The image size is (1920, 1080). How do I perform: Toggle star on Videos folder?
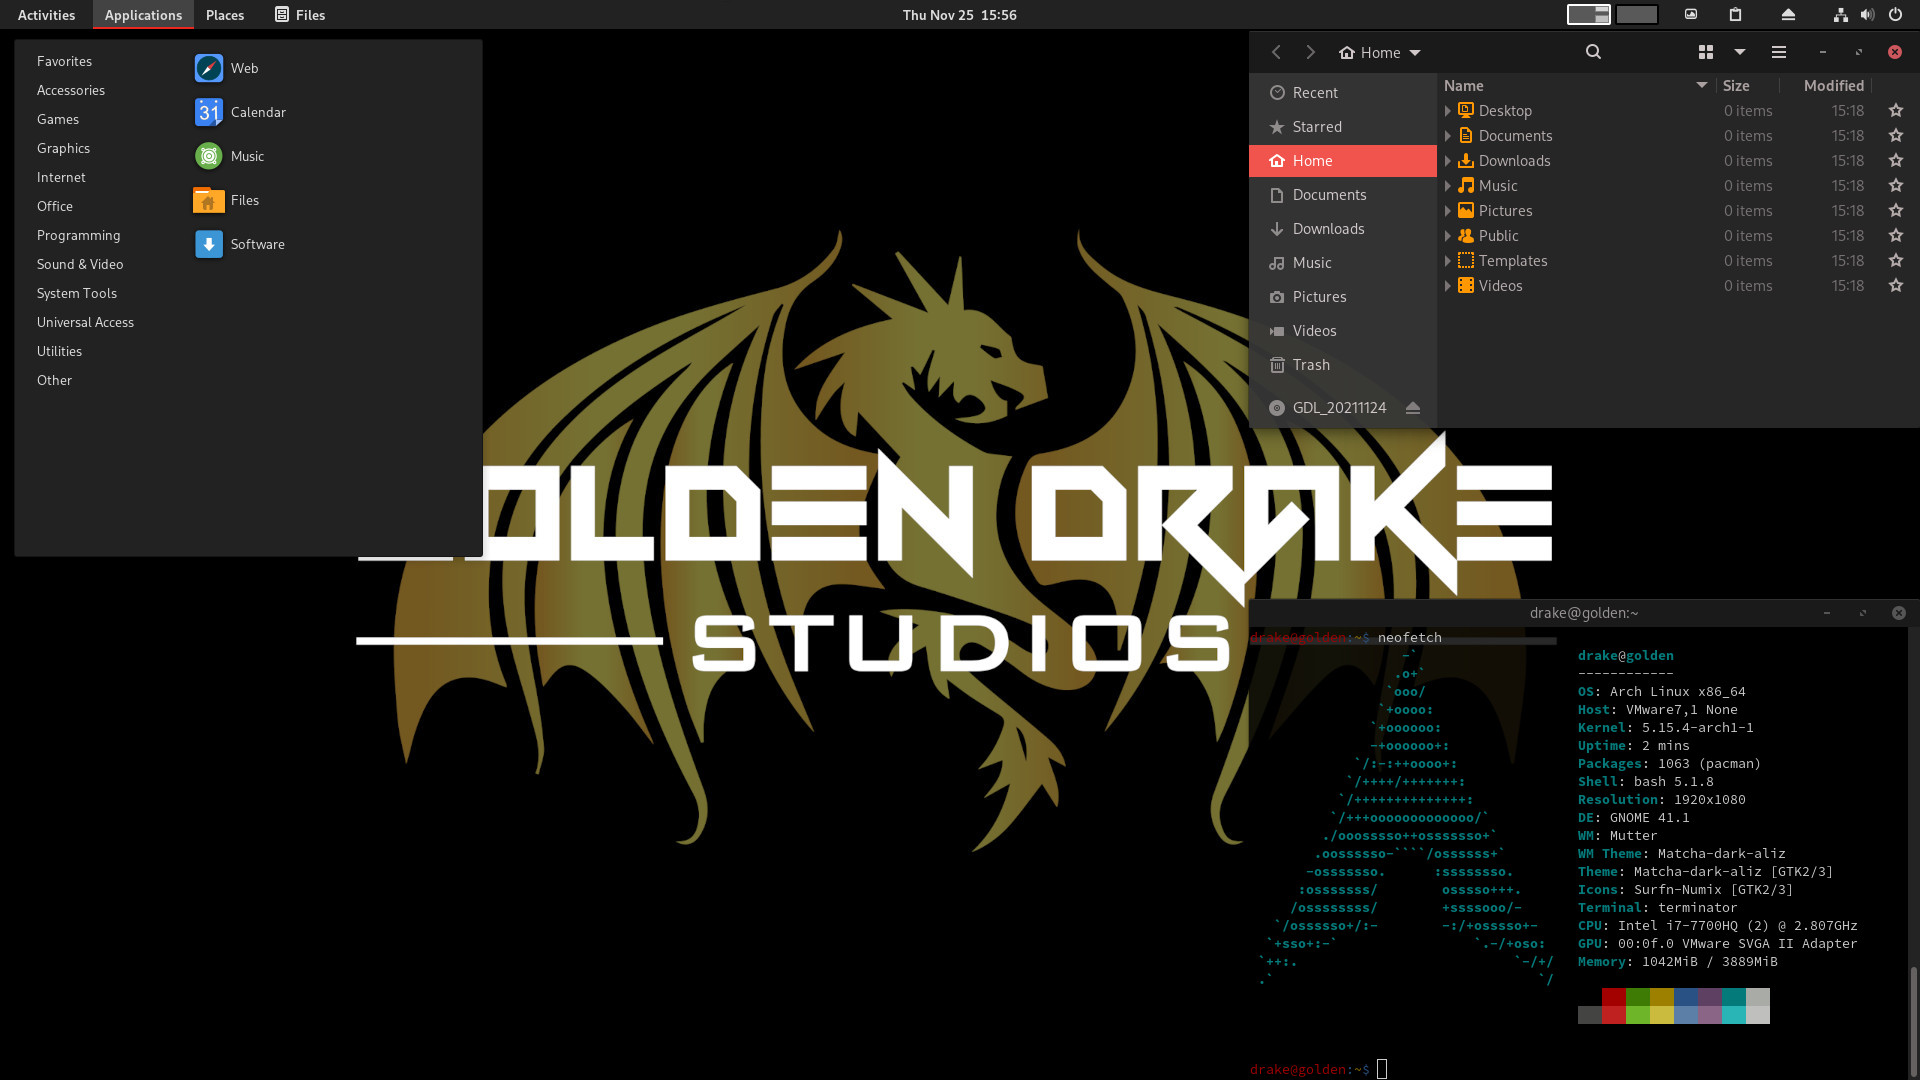[1895, 286]
